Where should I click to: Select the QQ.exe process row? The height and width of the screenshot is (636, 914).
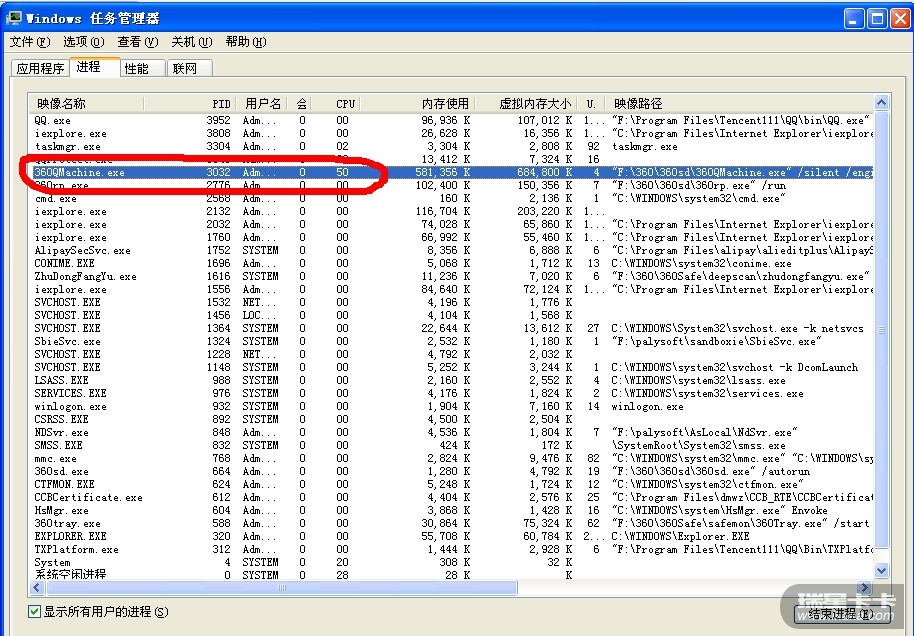(x=451, y=120)
